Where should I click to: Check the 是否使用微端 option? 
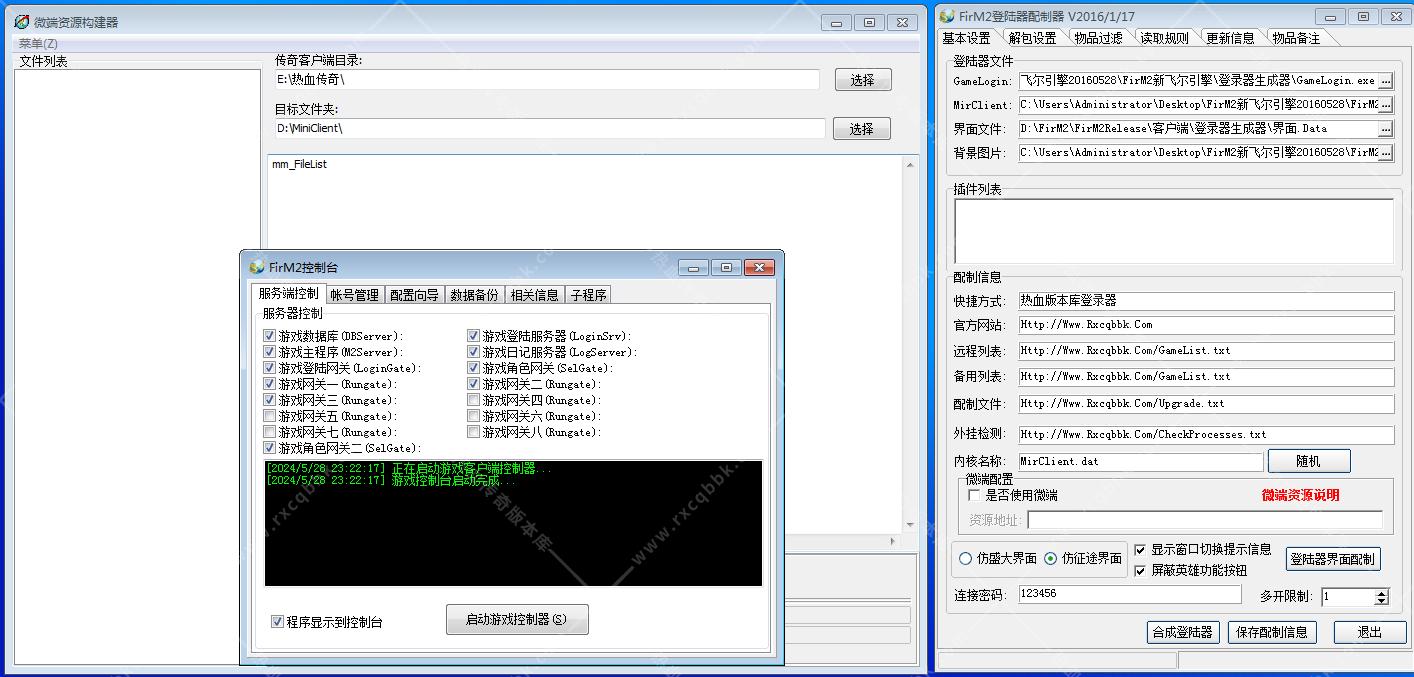tap(975, 495)
